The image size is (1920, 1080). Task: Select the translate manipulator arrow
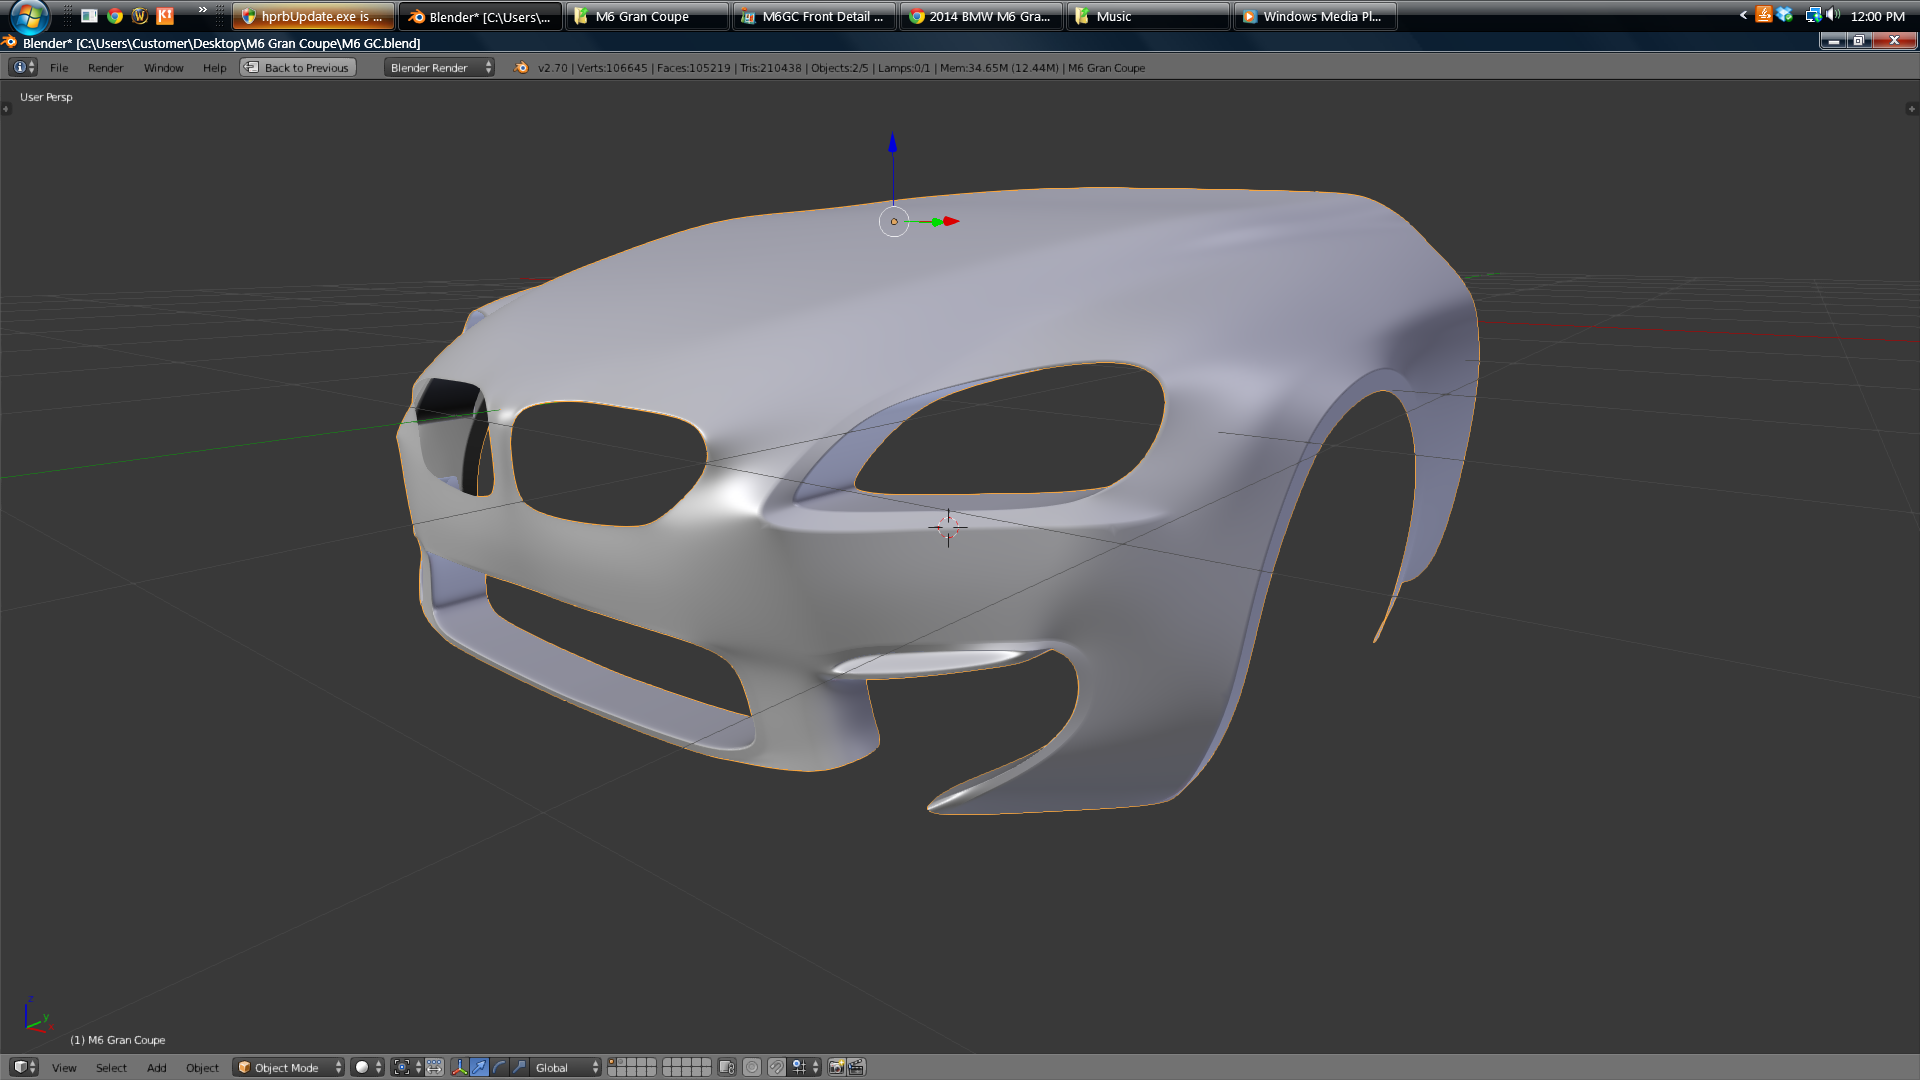click(479, 1067)
